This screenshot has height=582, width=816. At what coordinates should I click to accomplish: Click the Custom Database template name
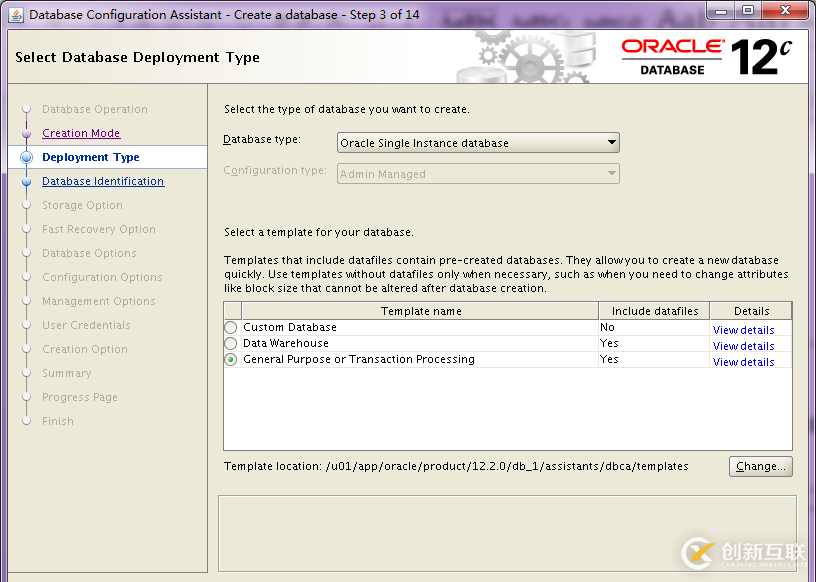[x=290, y=327]
